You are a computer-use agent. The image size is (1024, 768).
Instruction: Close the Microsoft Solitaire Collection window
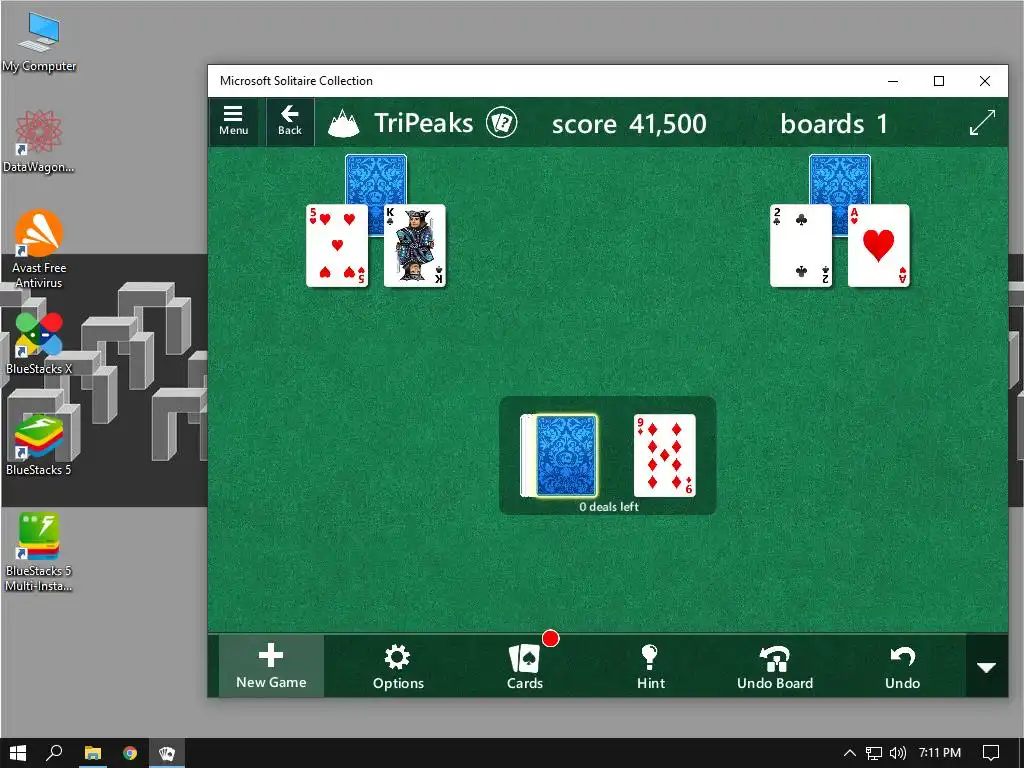(x=985, y=81)
